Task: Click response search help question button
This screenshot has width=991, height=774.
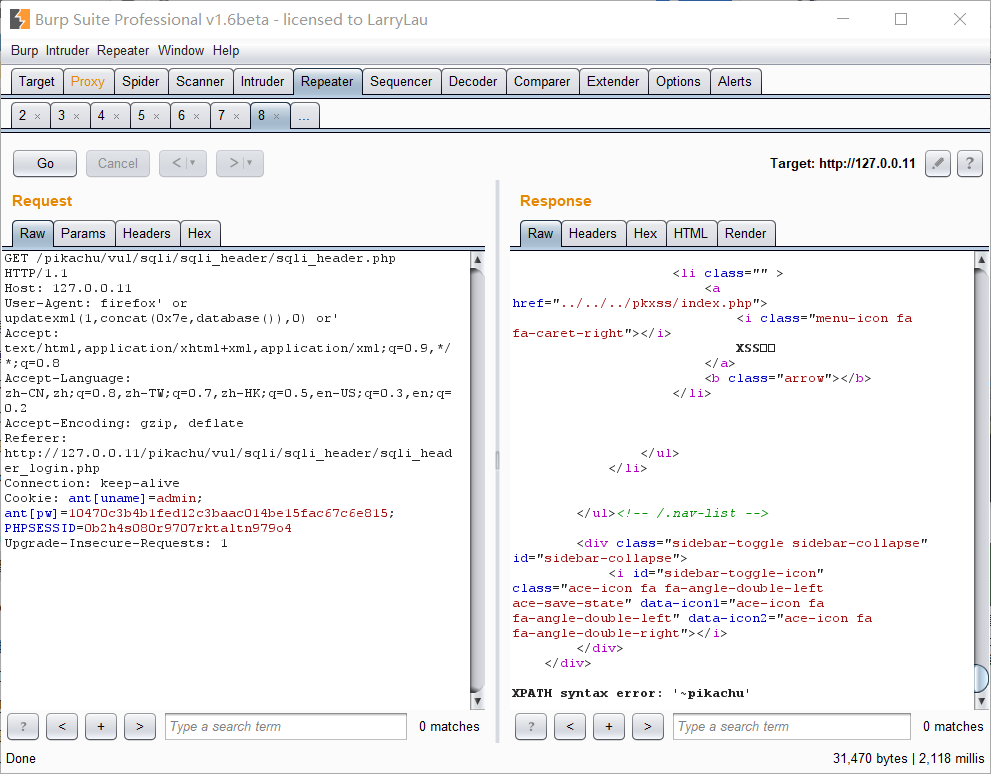Action: click(x=531, y=727)
